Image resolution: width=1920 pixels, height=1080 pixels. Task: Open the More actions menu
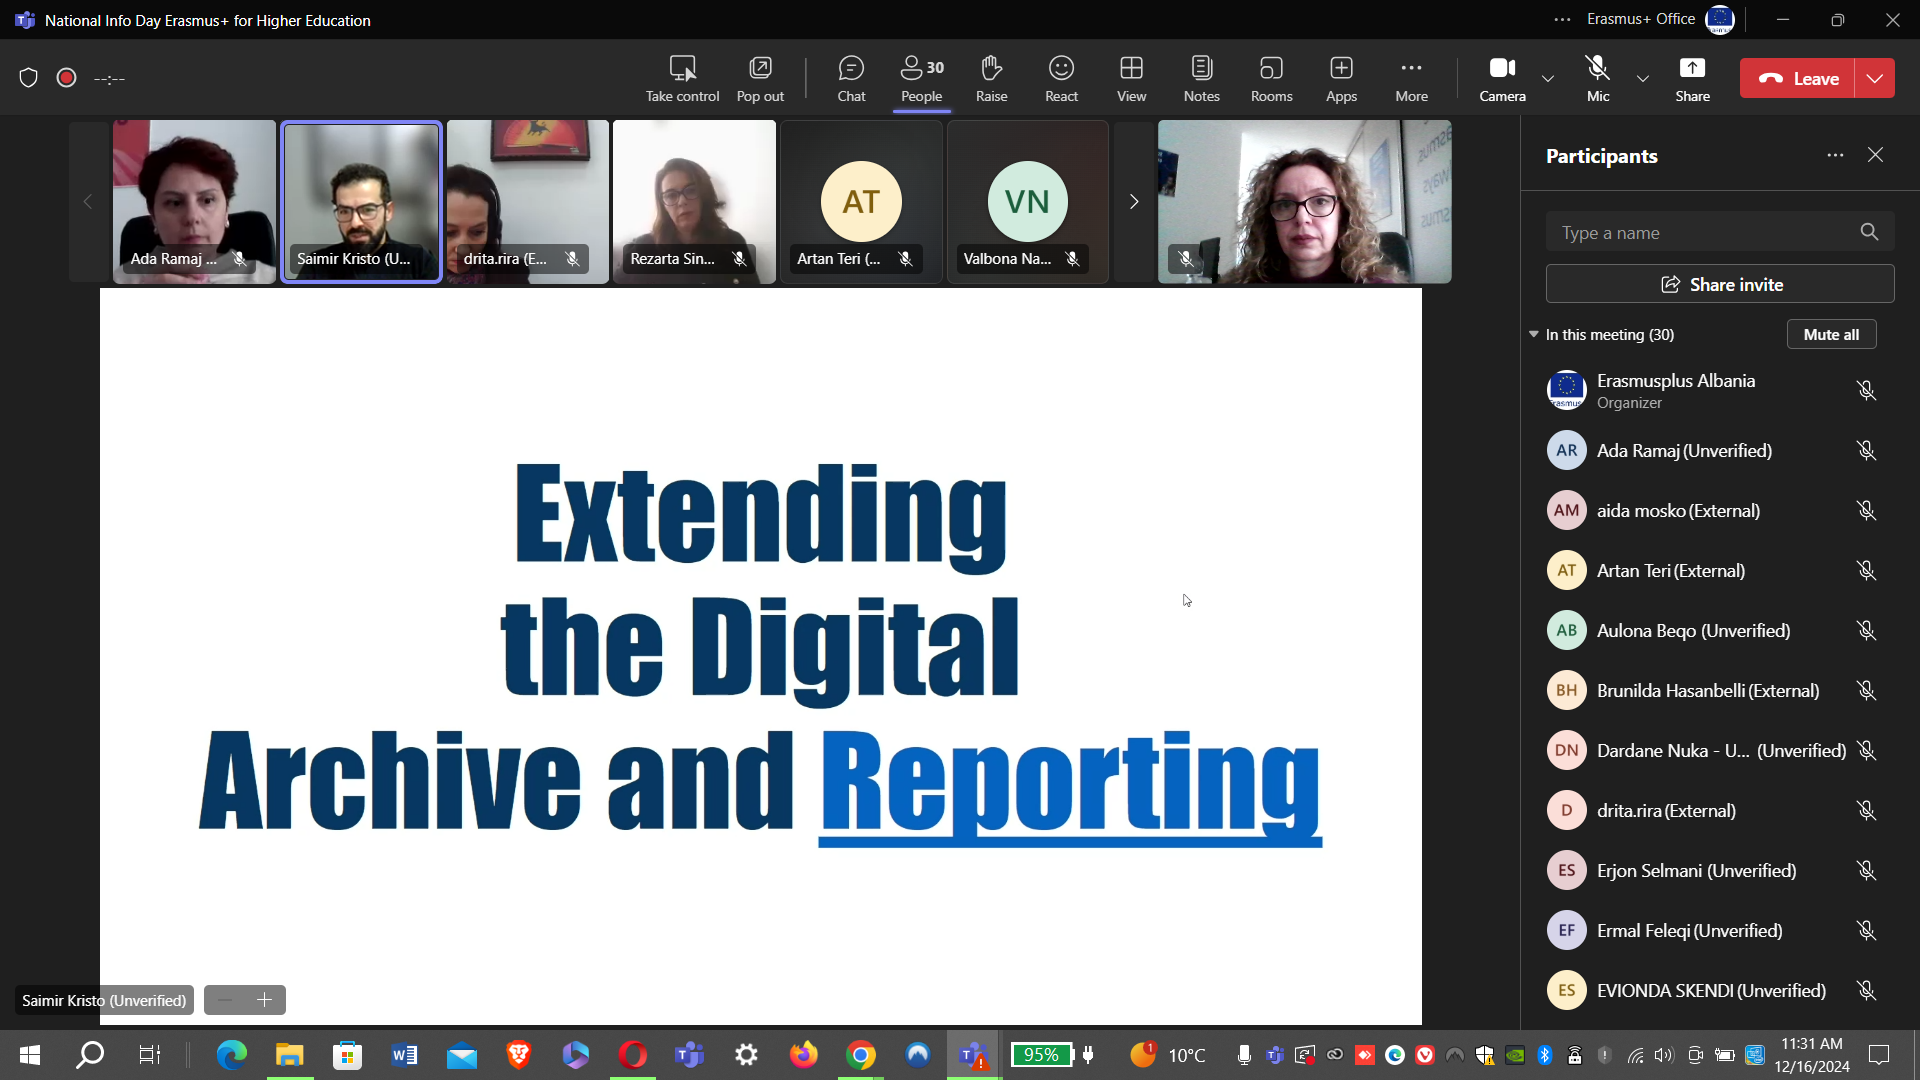pyautogui.click(x=1411, y=78)
